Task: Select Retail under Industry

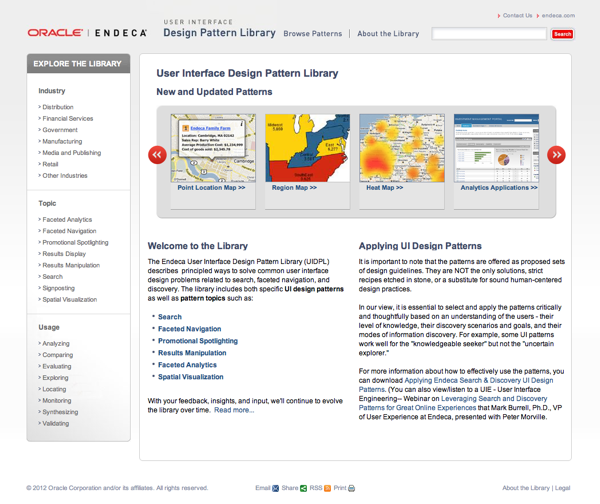Action: pyautogui.click(x=50, y=164)
